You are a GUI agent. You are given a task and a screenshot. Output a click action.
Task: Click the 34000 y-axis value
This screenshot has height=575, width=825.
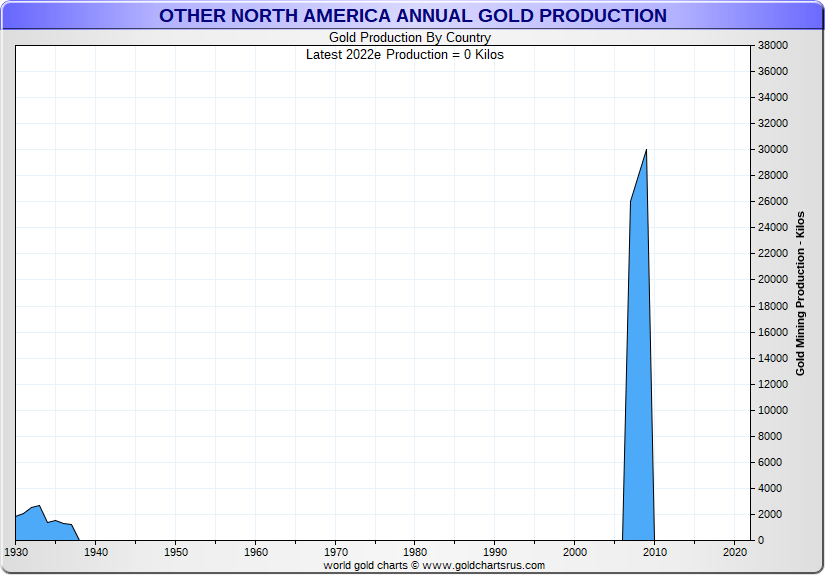(x=773, y=97)
